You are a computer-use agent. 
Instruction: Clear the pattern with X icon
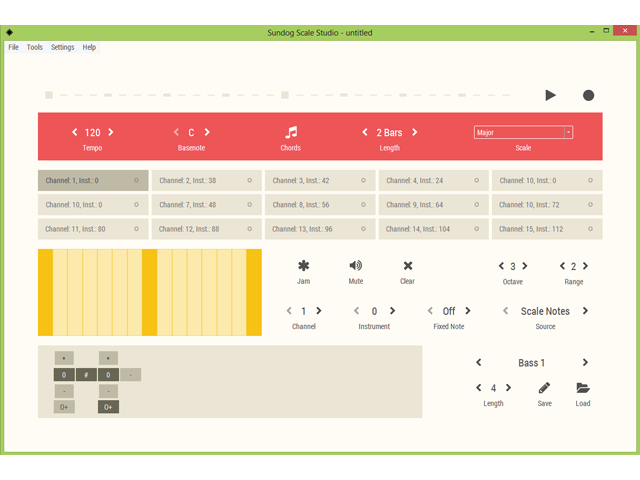point(407,266)
